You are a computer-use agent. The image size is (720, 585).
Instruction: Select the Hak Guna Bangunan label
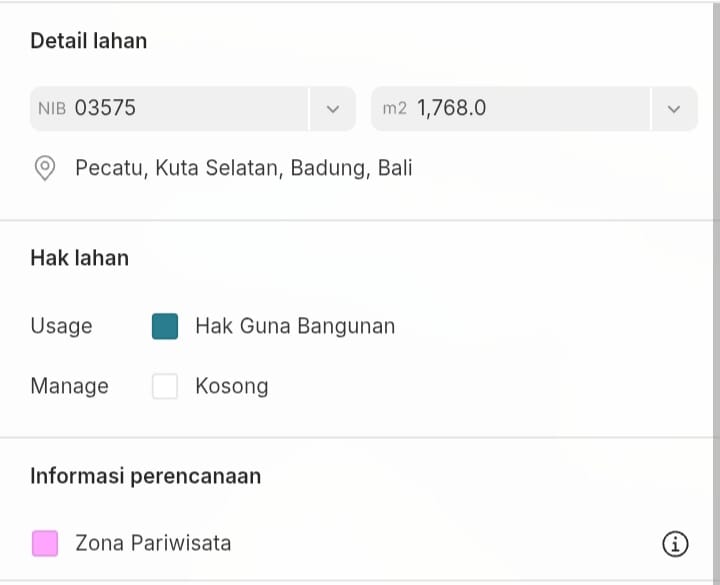tap(295, 326)
